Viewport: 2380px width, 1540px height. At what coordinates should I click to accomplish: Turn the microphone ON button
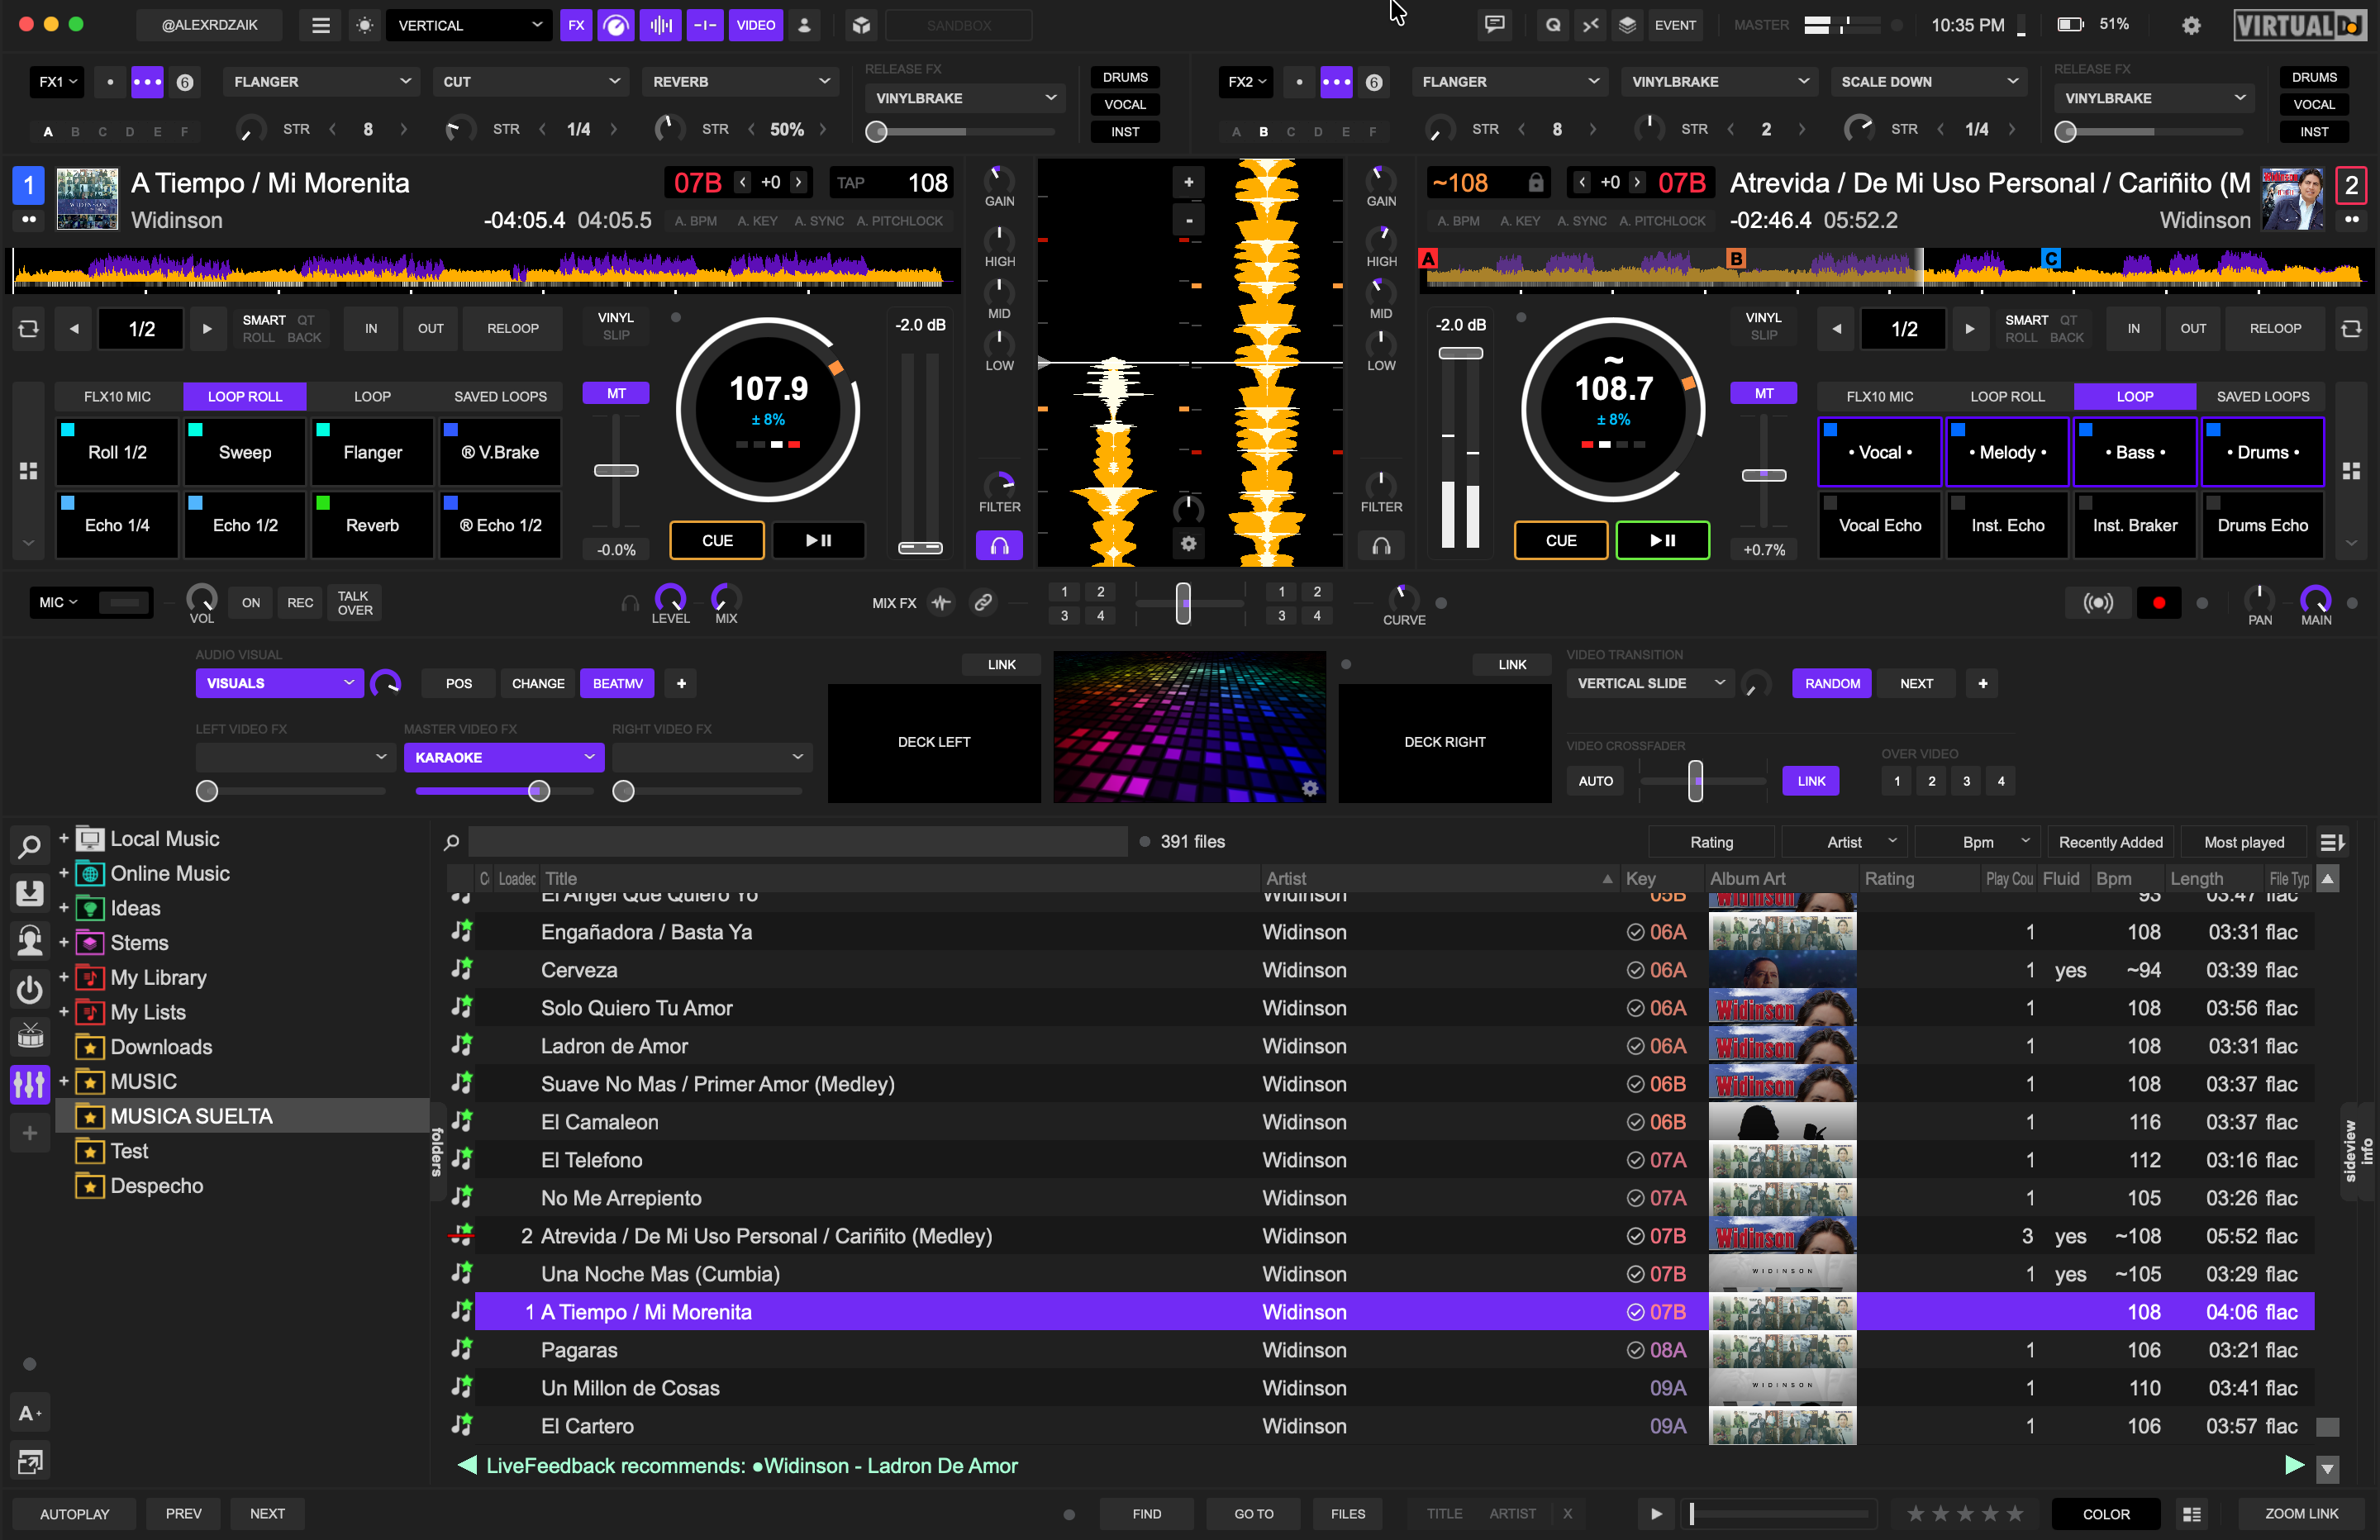coord(251,603)
